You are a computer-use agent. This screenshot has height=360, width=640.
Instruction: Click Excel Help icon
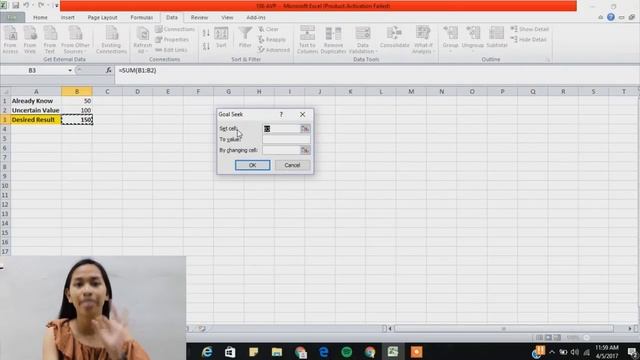tap(611, 17)
